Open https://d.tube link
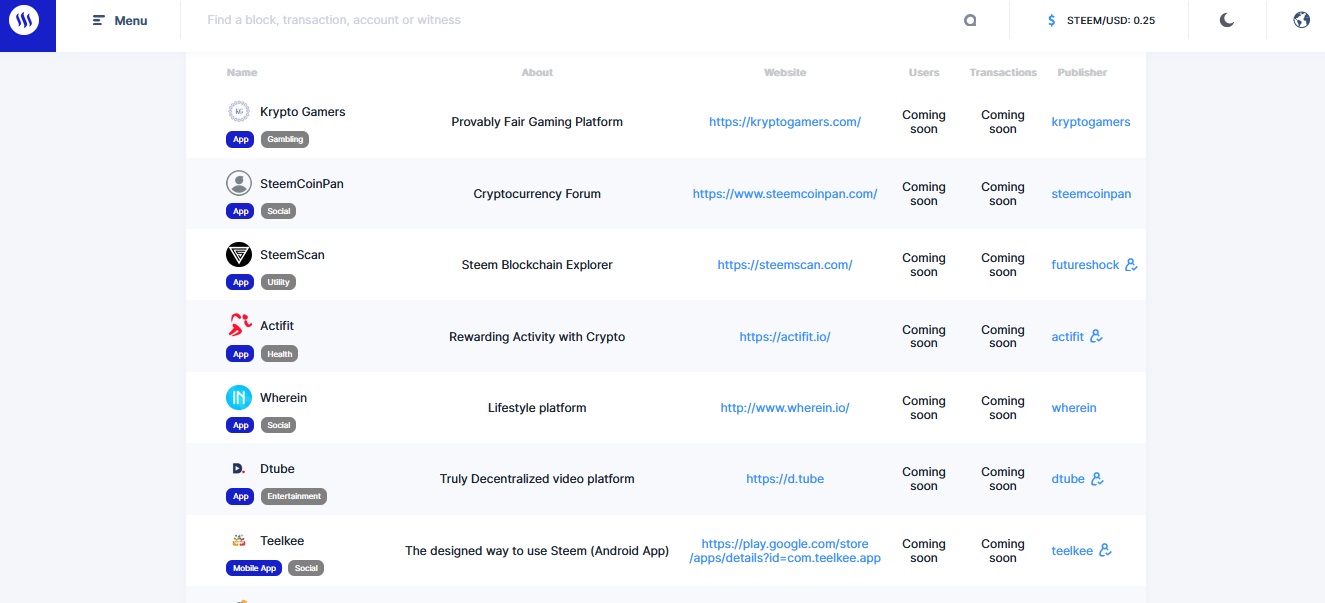The image size is (1325, 603). point(785,479)
